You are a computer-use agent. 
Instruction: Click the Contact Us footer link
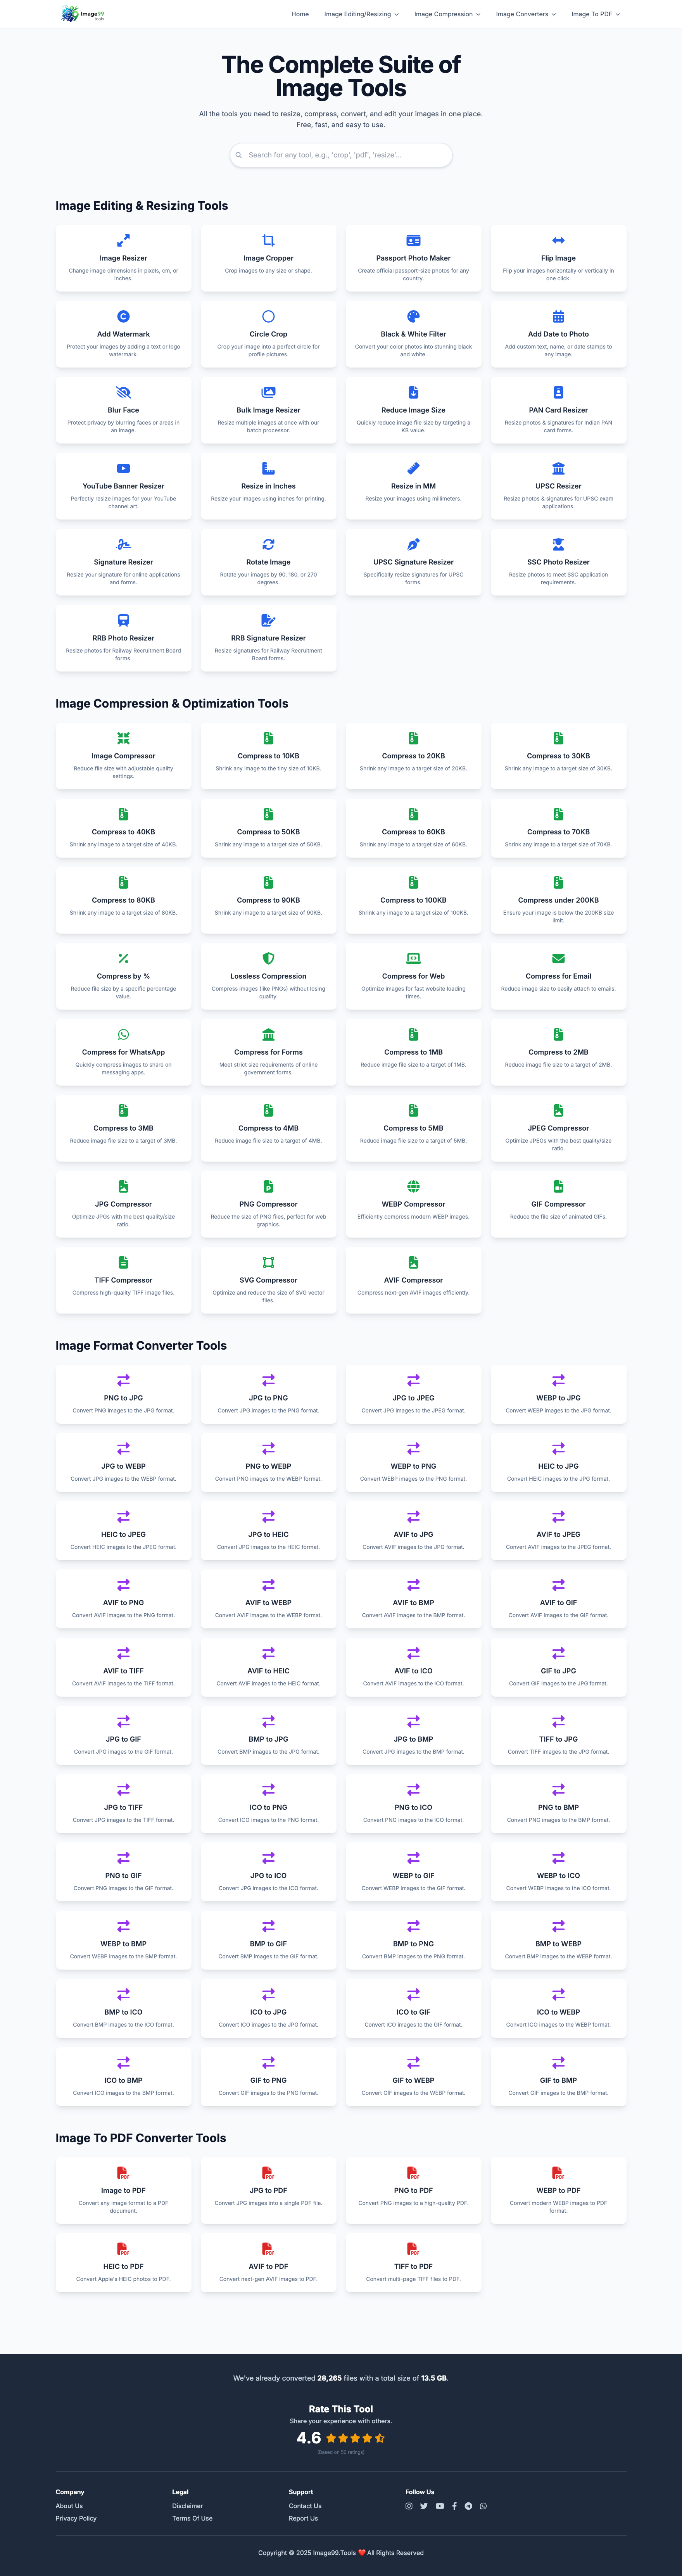[305, 2506]
